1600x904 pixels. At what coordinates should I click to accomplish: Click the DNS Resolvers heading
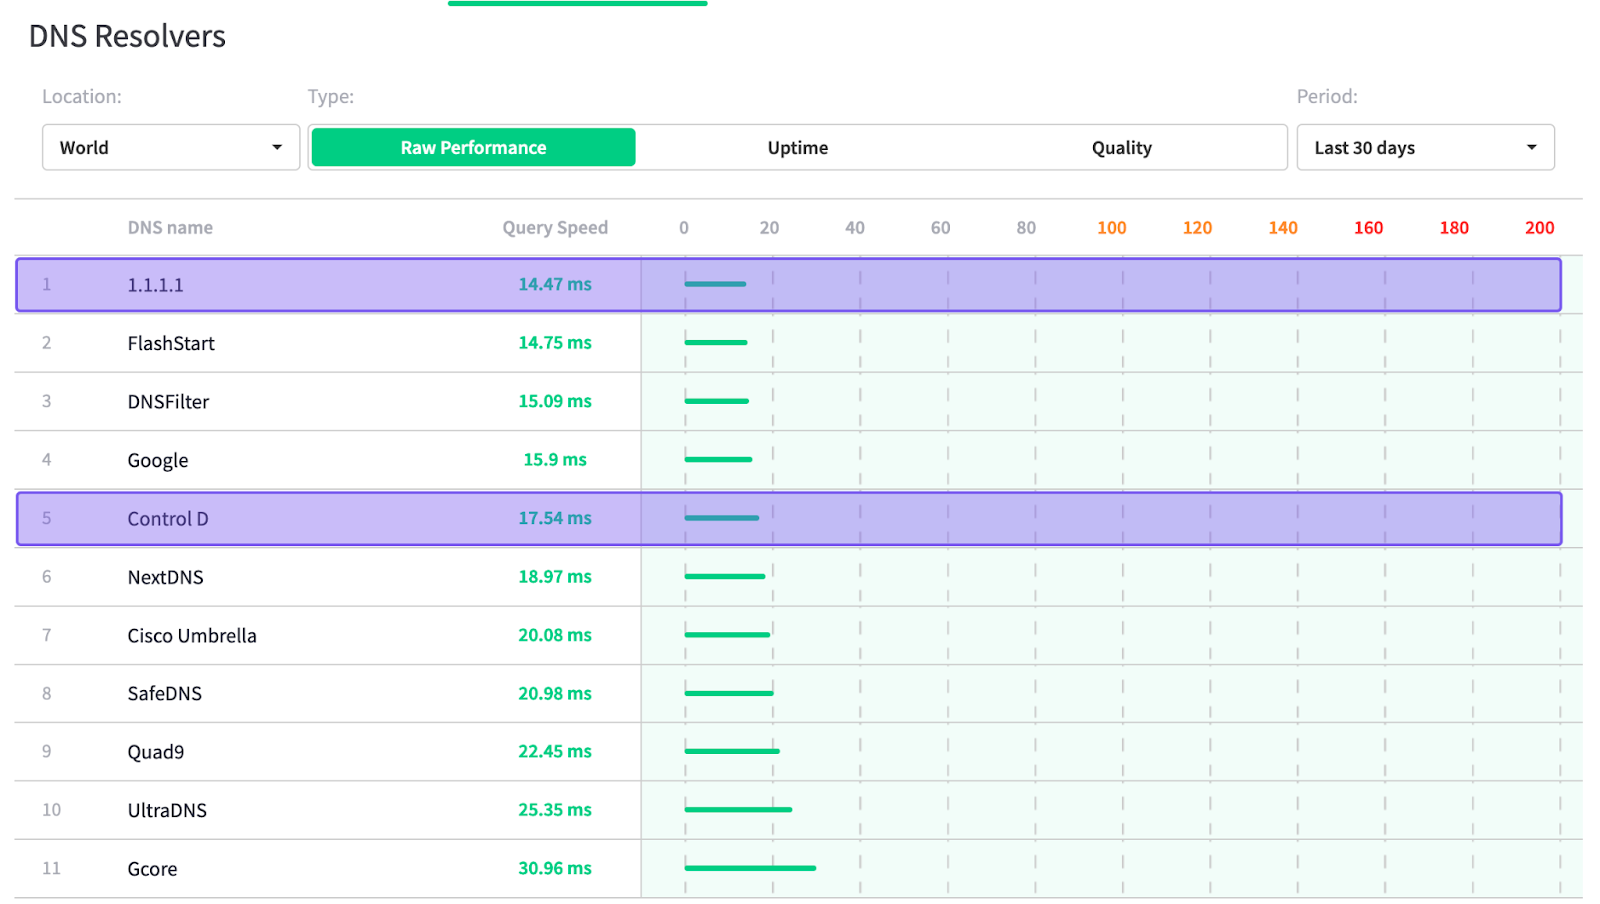click(127, 36)
